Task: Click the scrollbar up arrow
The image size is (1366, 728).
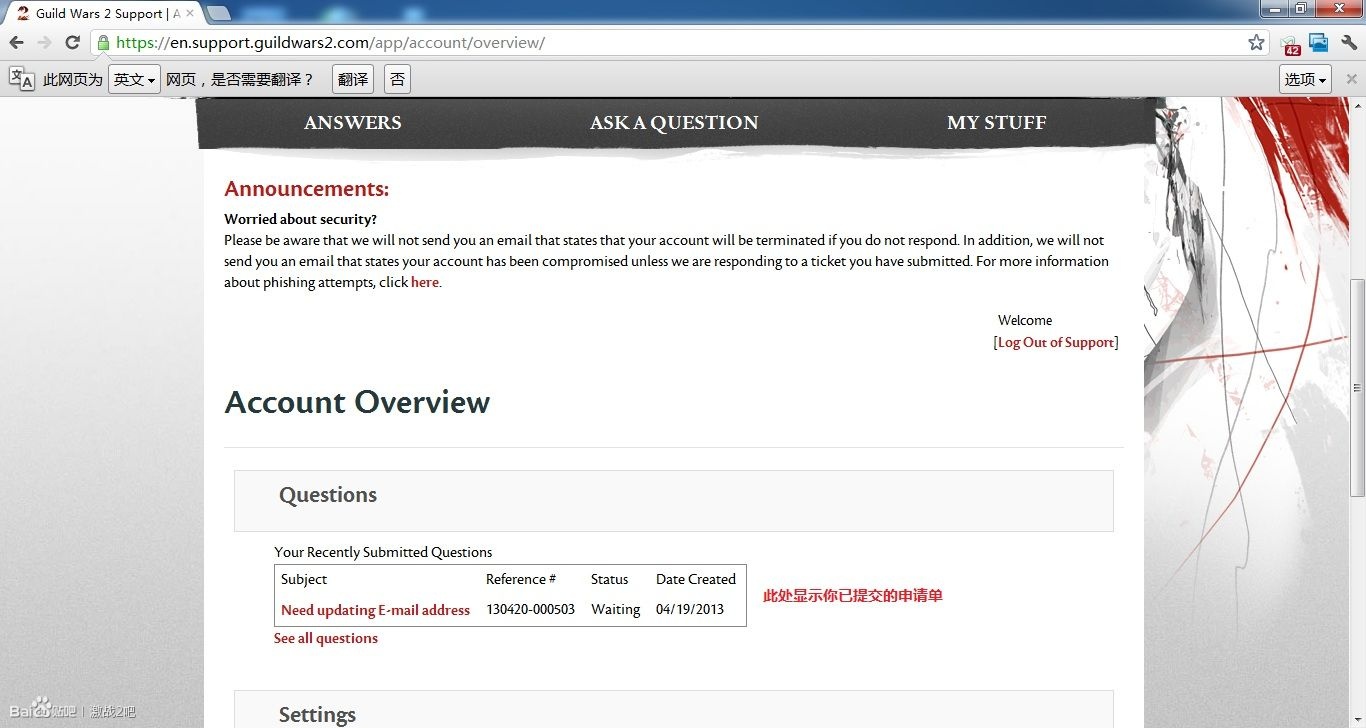Action: point(1357,104)
